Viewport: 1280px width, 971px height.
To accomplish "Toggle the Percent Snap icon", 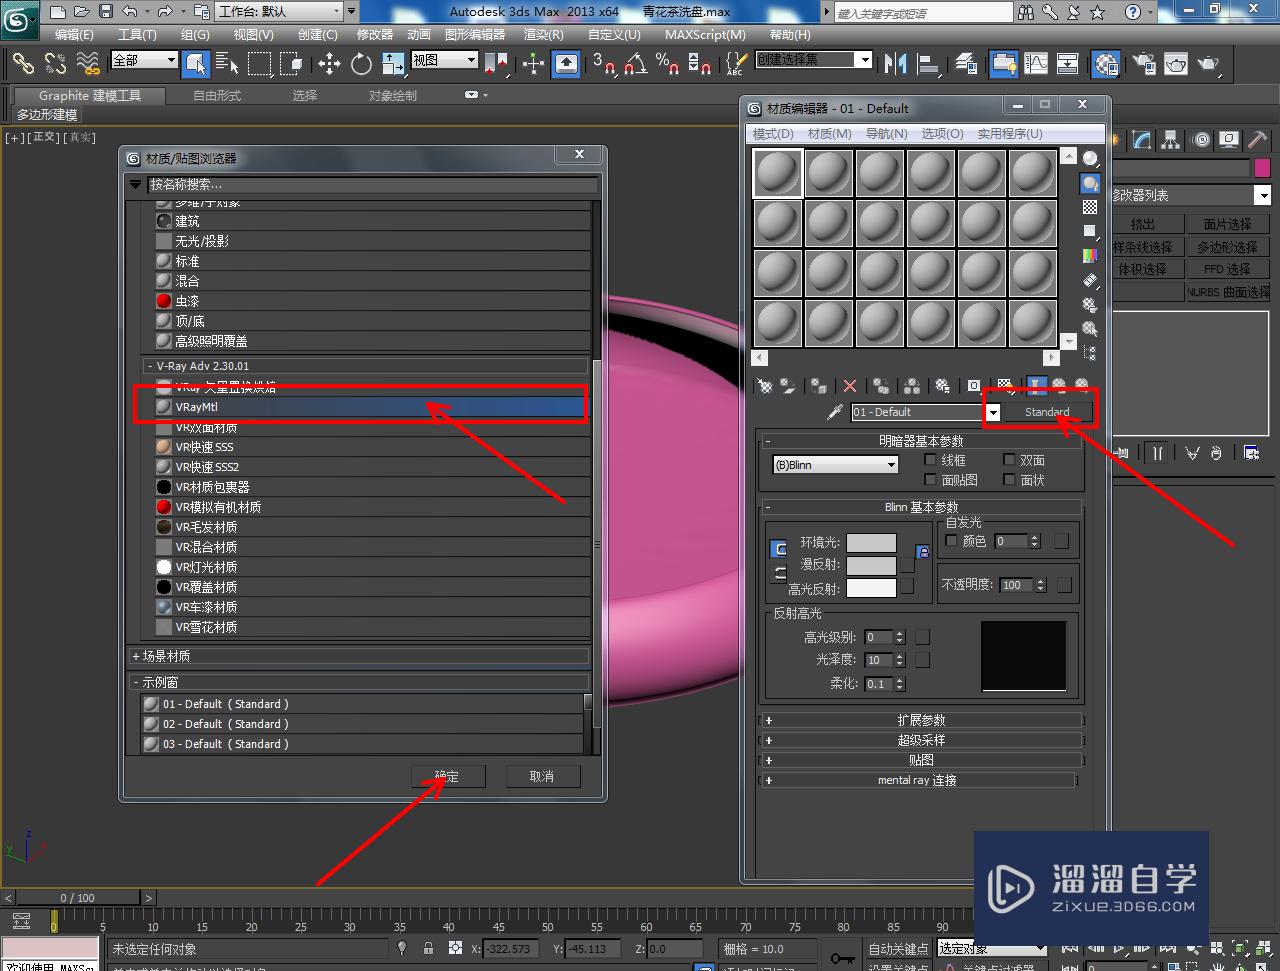I will 668,64.
